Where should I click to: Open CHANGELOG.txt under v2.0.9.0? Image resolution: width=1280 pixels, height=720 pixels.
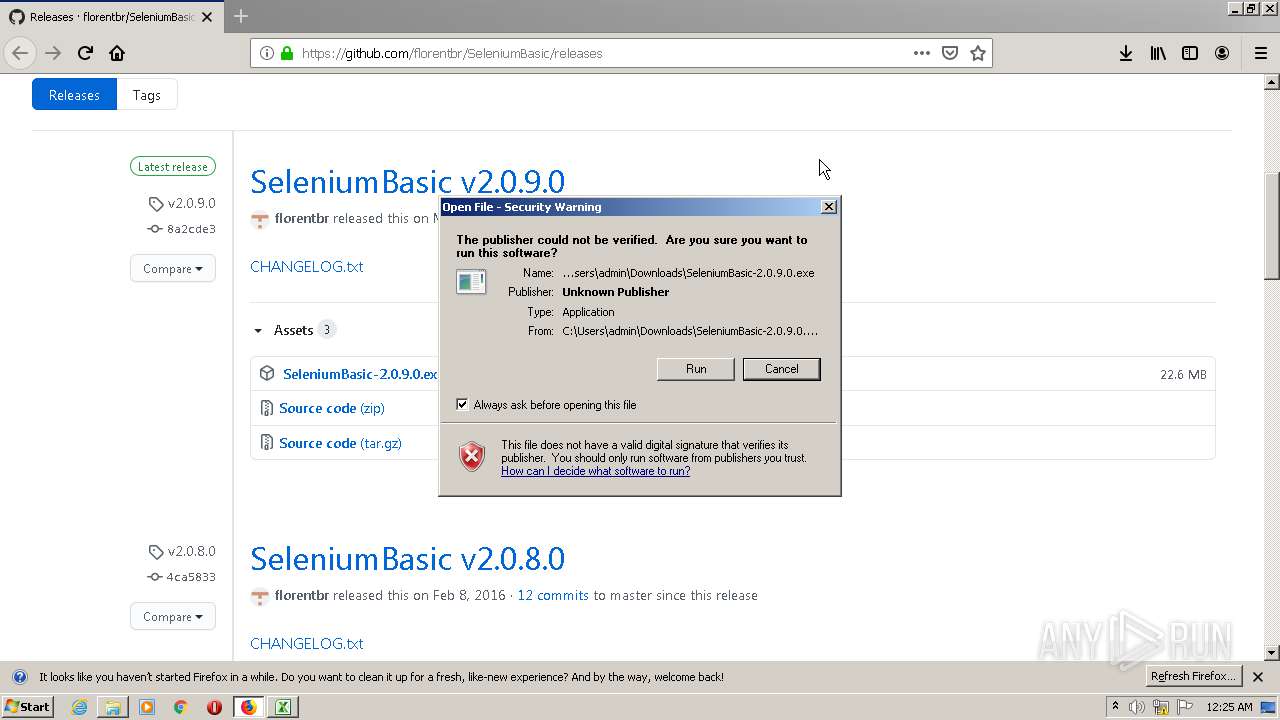(306, 267)
